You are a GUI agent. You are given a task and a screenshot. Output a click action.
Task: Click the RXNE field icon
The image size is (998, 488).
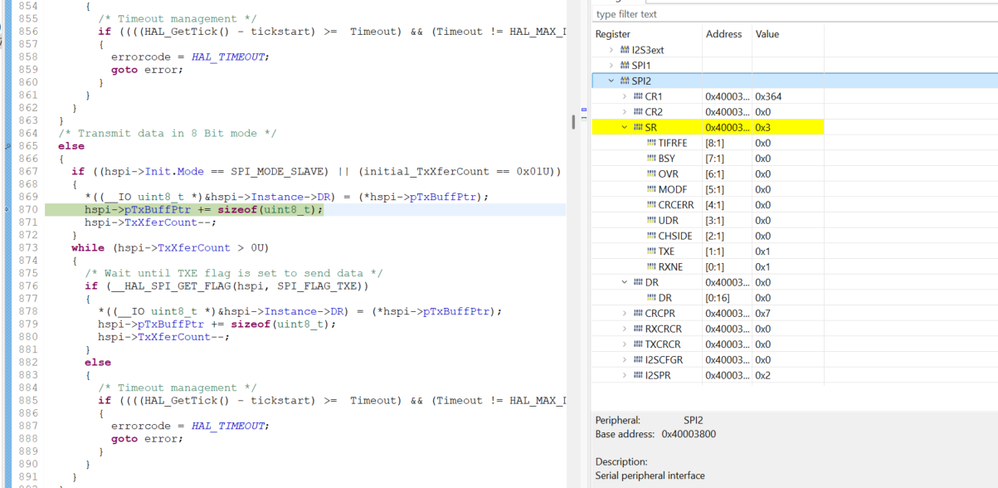651,267
